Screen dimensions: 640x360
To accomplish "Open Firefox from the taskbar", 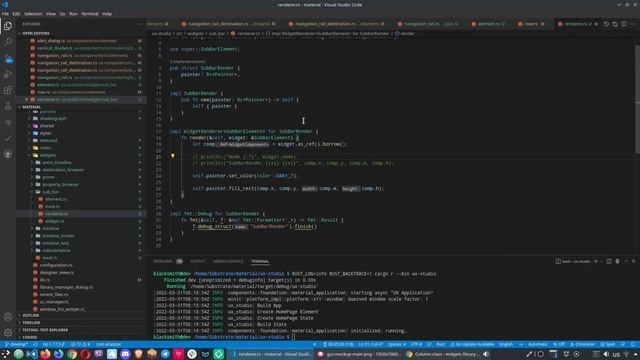I will tap(45, 354).
